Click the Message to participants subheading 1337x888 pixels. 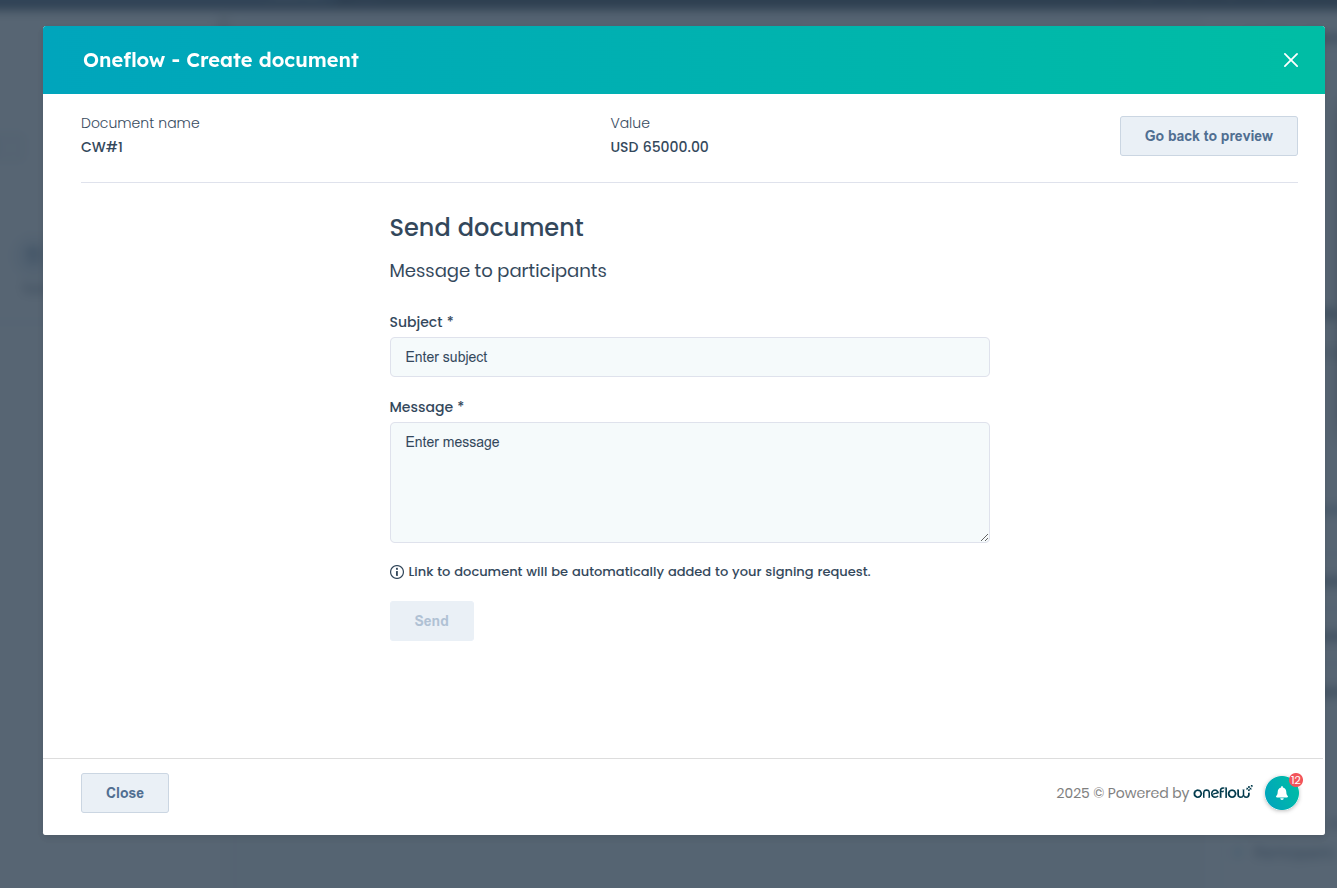pos(498,271)
